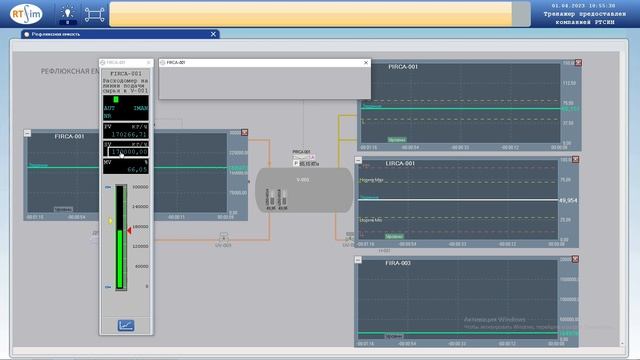The height and width of the screenshot is (360, 640).
Task: Click the lower blue limit marker by bar
Action: [108, 287]
